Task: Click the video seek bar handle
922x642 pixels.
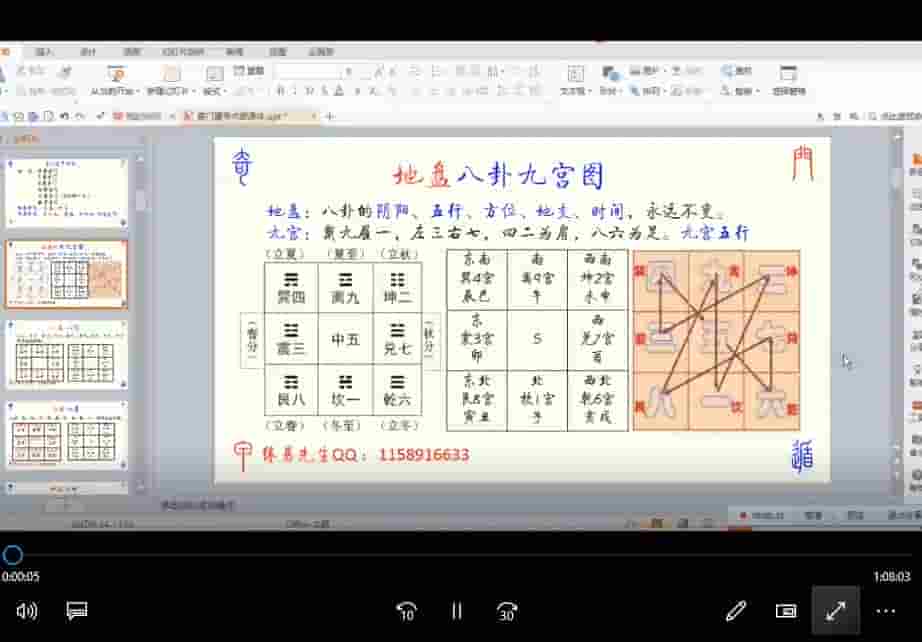Action: [13, 555]
